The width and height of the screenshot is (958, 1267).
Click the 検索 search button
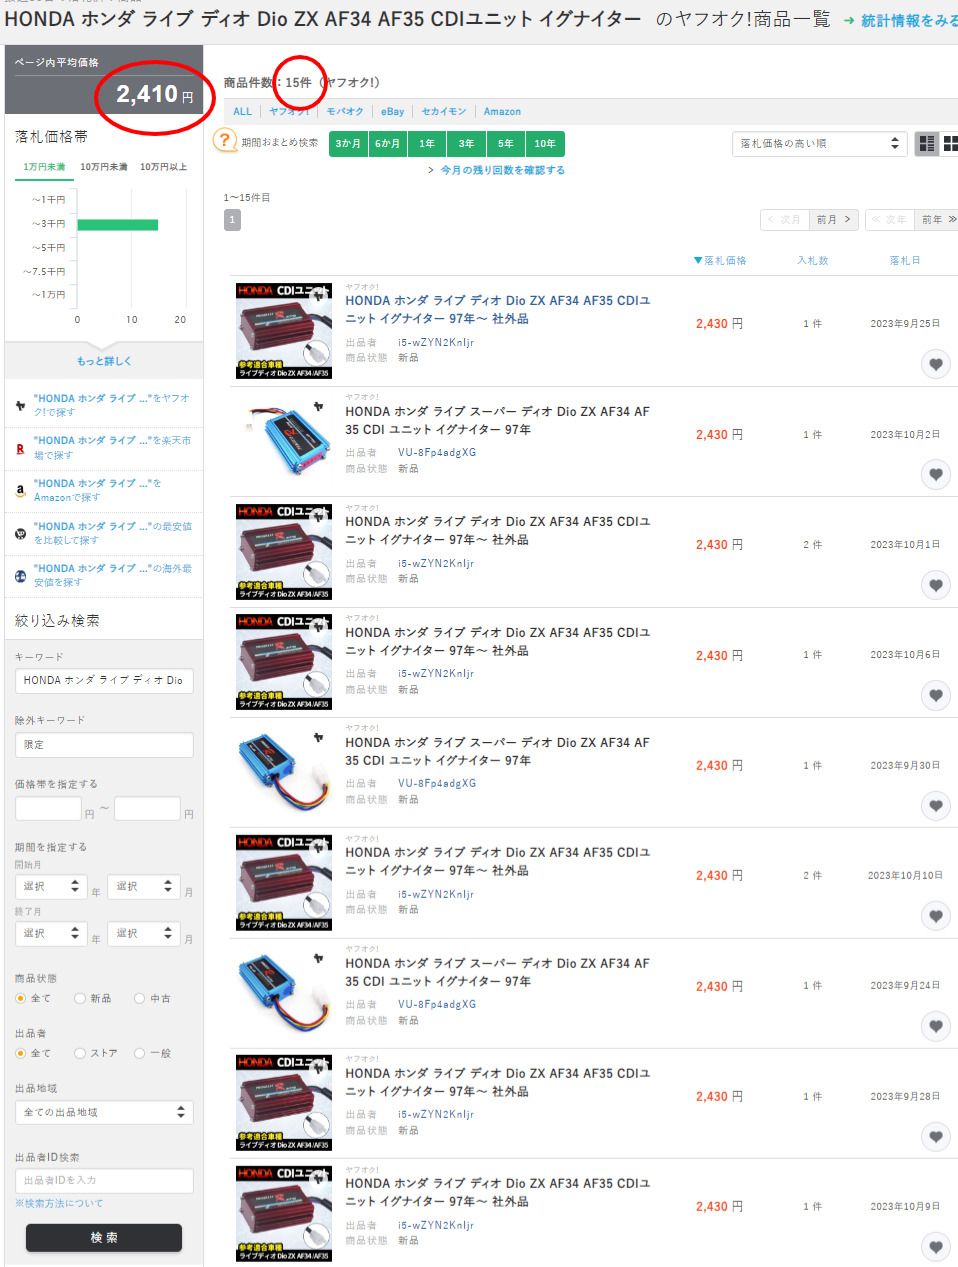click(104, 1237)
